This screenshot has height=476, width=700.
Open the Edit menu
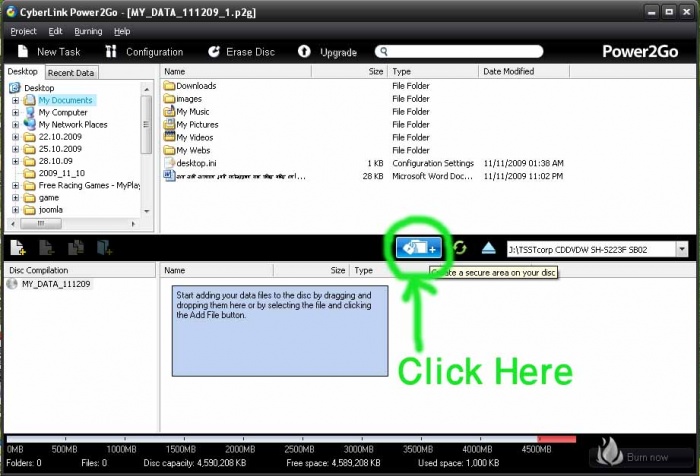pos(55,31)
